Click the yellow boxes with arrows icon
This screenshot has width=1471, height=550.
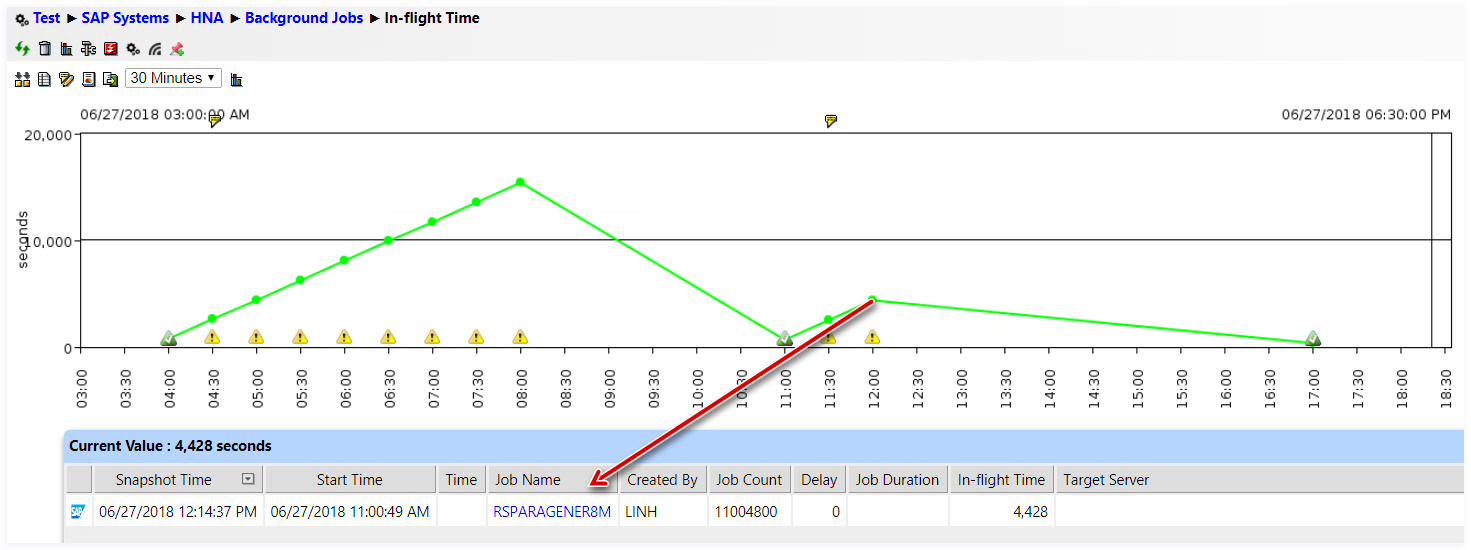coord(22,79)
